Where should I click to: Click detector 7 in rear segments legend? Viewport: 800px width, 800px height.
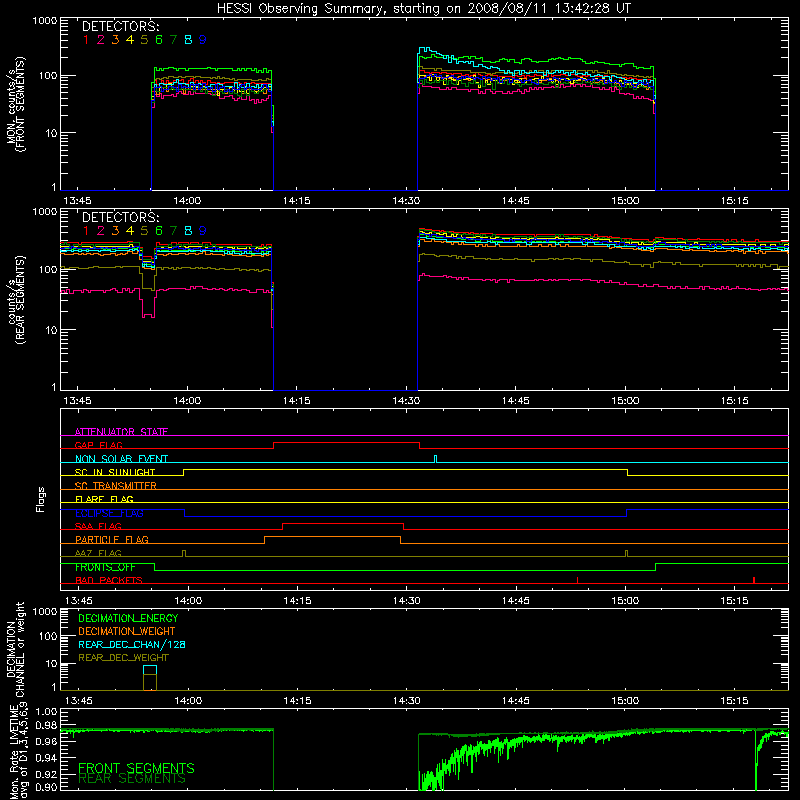(173, 231)
